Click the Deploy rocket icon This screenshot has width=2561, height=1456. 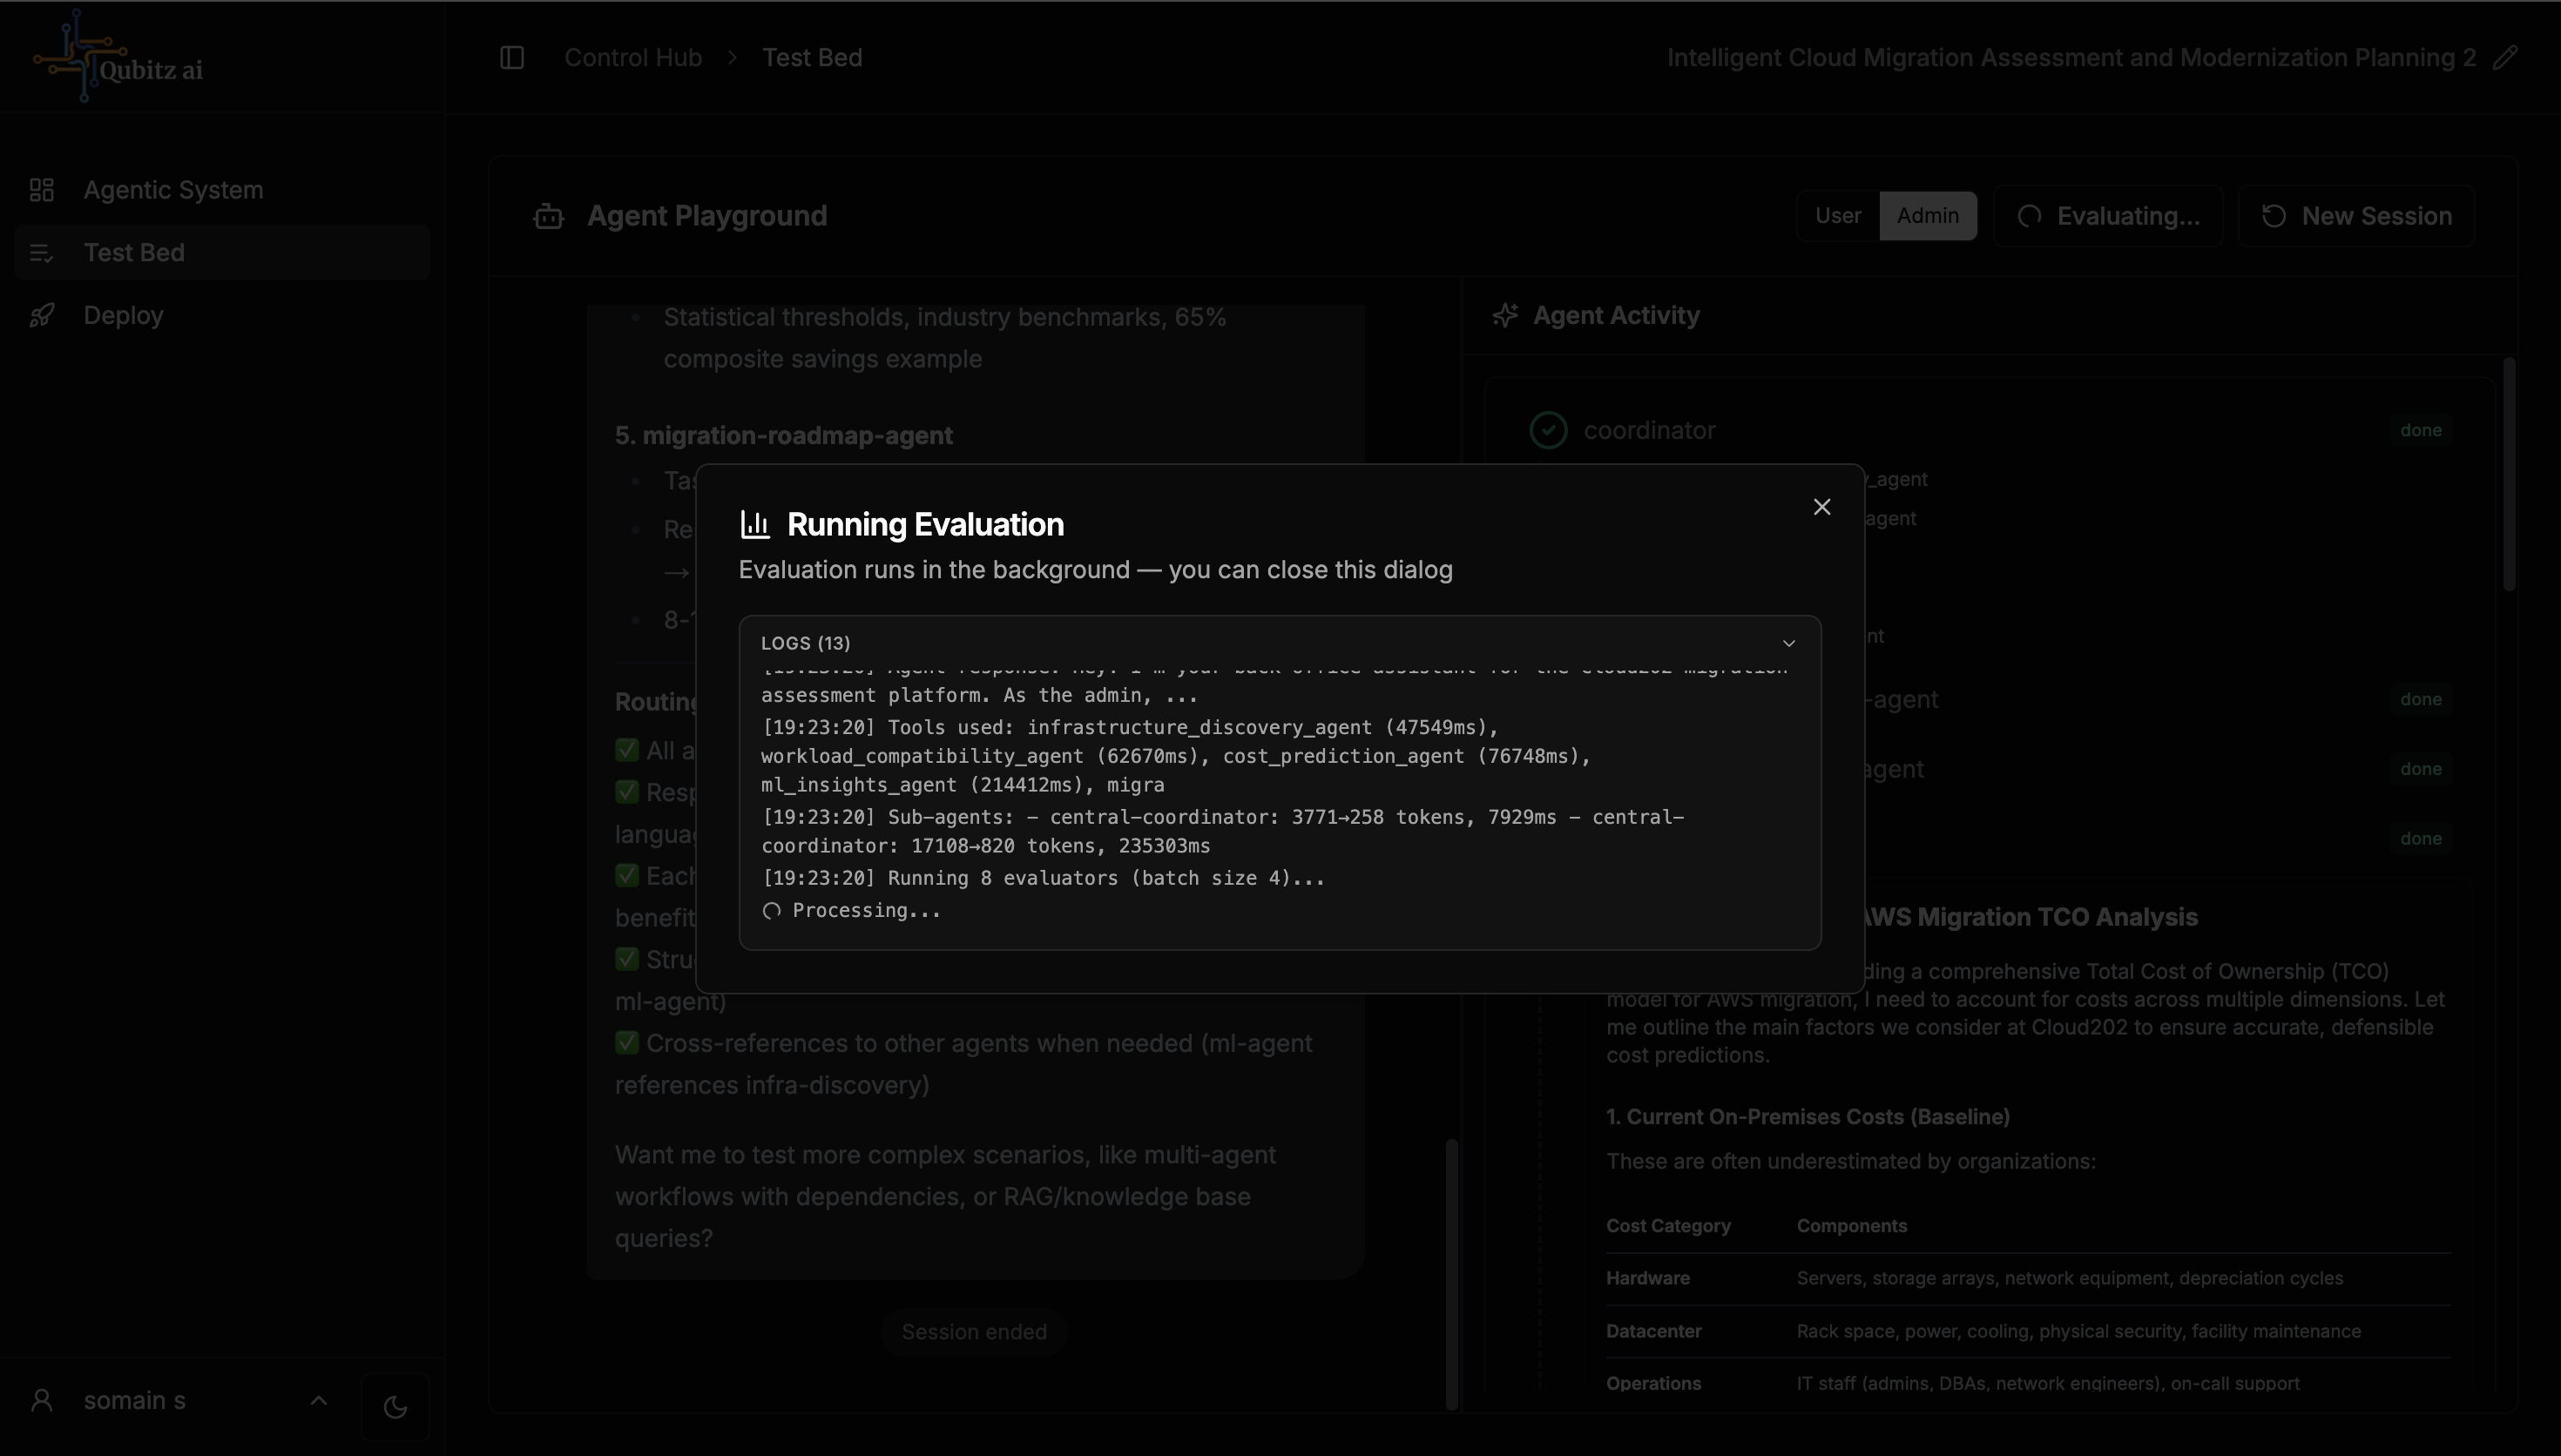coord(42,315)
